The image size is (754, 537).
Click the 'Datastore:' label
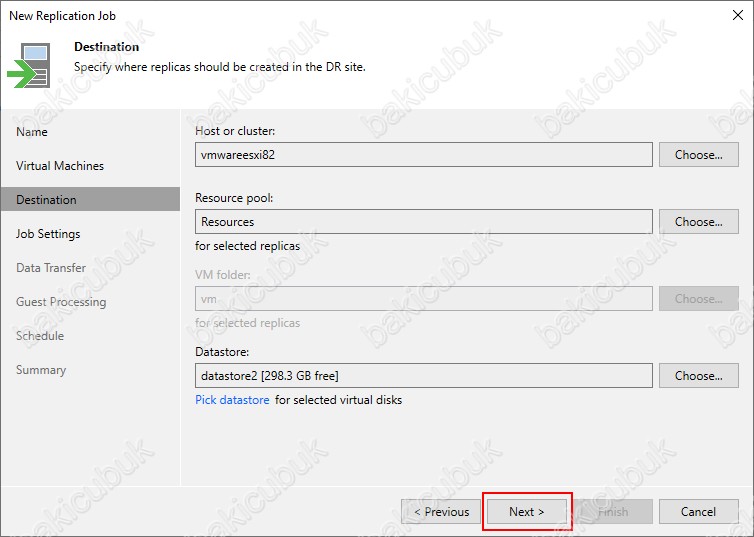tap(222, 351)
